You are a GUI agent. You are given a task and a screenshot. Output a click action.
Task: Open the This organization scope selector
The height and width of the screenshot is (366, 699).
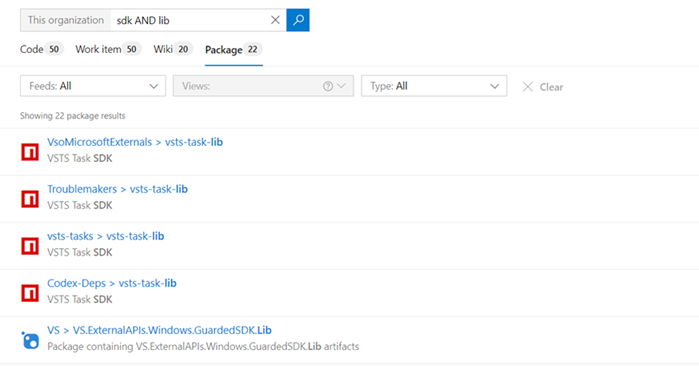pos(66,20)
